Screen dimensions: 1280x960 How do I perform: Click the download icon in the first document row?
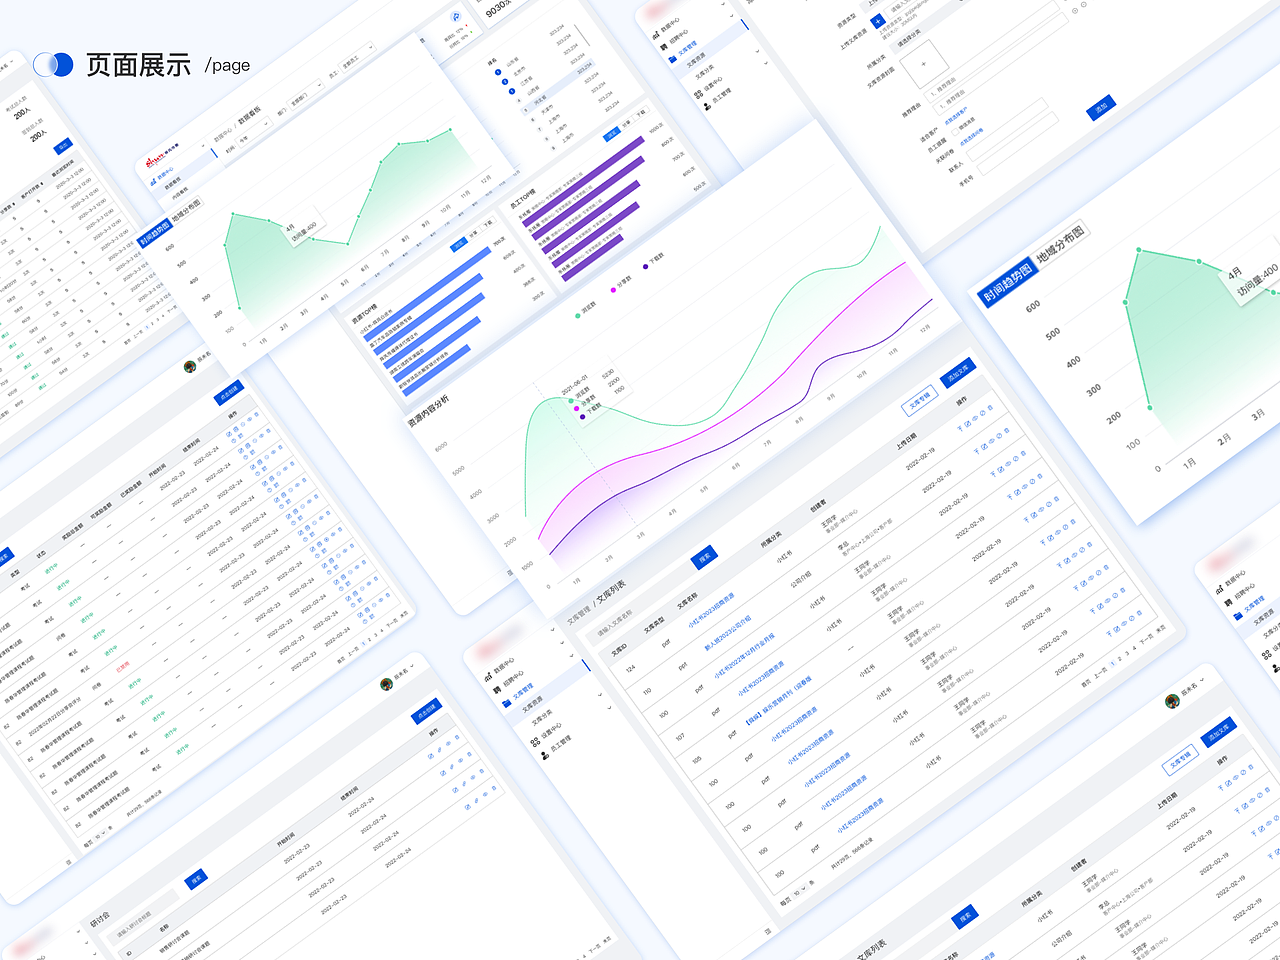pyautogui.click(x=959, y=428)
